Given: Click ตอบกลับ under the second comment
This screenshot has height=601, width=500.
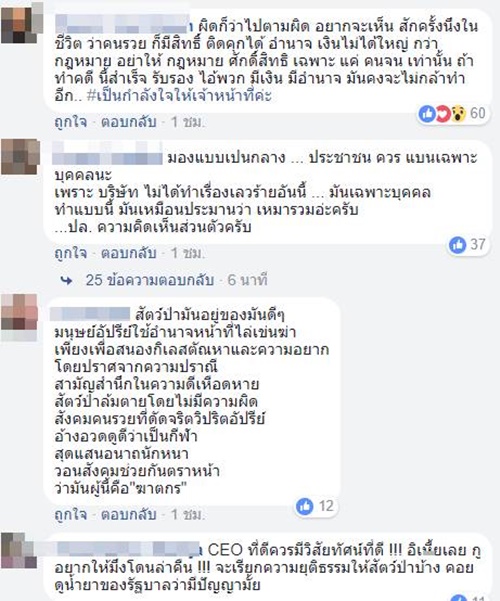Looking at the screenshot, I should (x=128, y=253).
